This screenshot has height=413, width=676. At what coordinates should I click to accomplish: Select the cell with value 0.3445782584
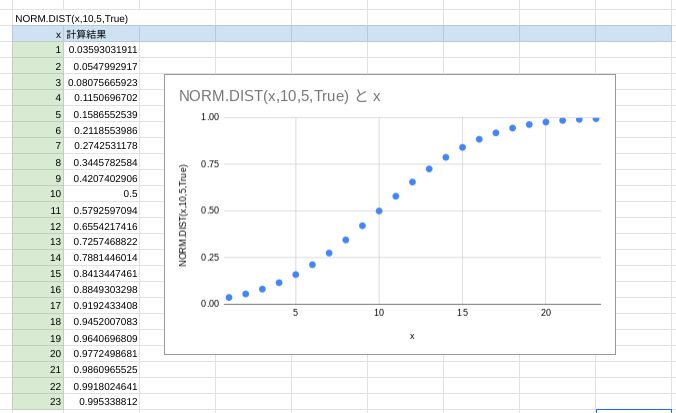tap(102, 162)
